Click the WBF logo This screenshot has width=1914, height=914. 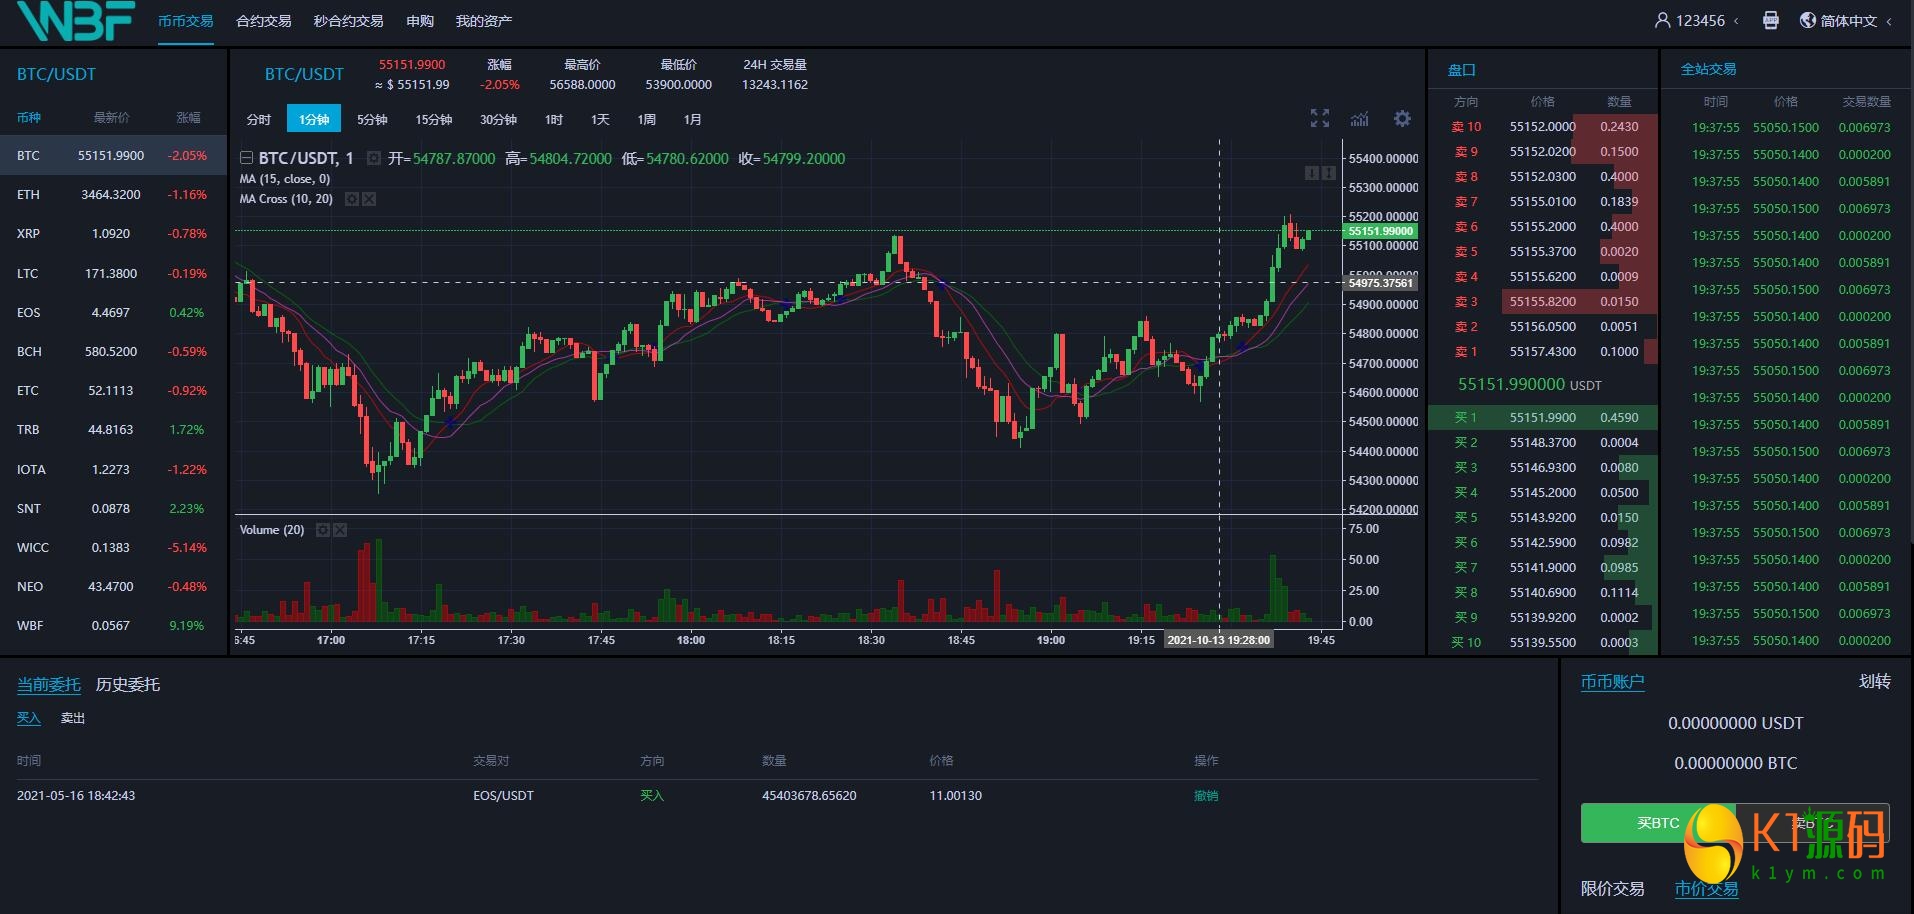(75, 21)
